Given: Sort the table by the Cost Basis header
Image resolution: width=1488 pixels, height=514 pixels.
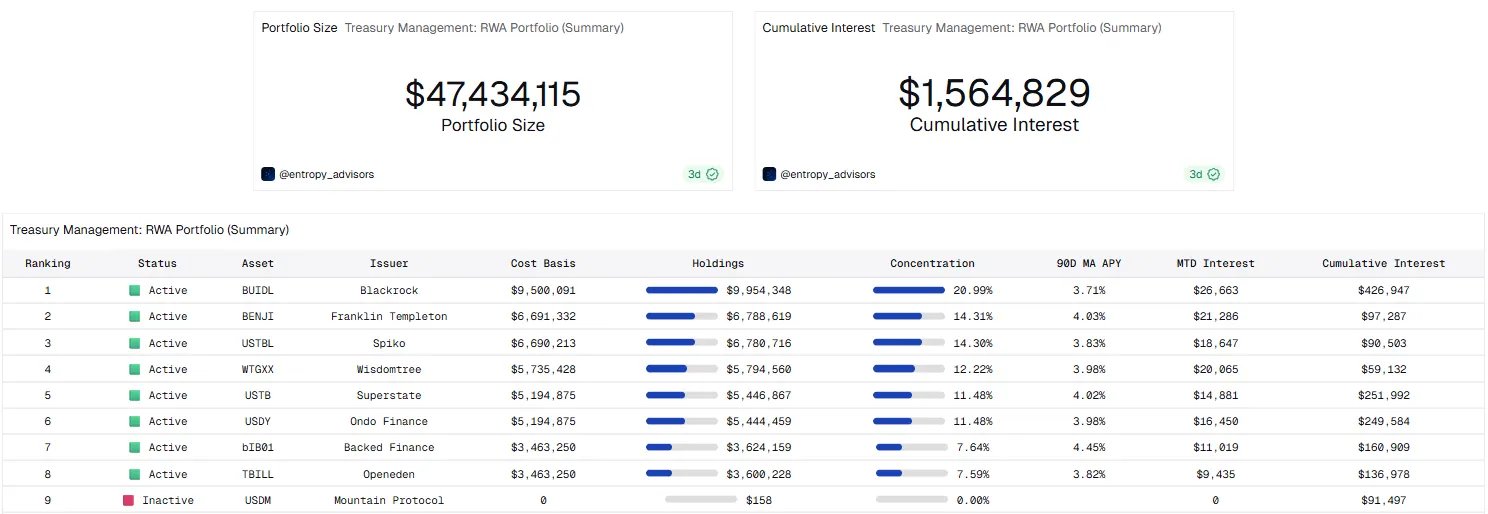Looking at the screenshot, I should (543, 263).
